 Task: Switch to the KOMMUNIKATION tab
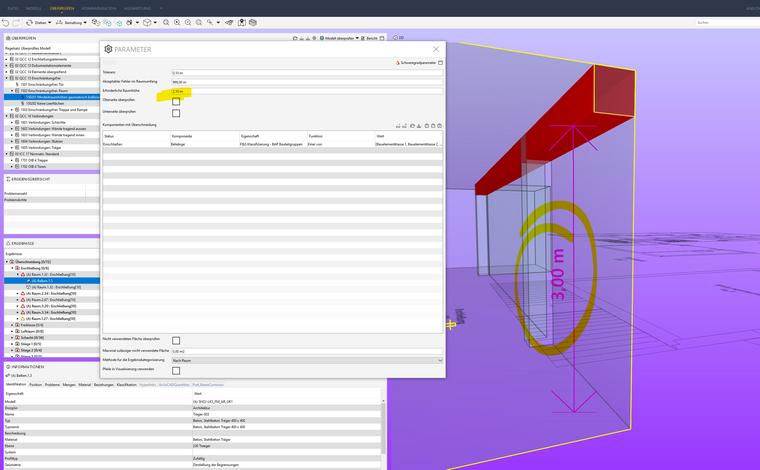click(x=99, y=8)
